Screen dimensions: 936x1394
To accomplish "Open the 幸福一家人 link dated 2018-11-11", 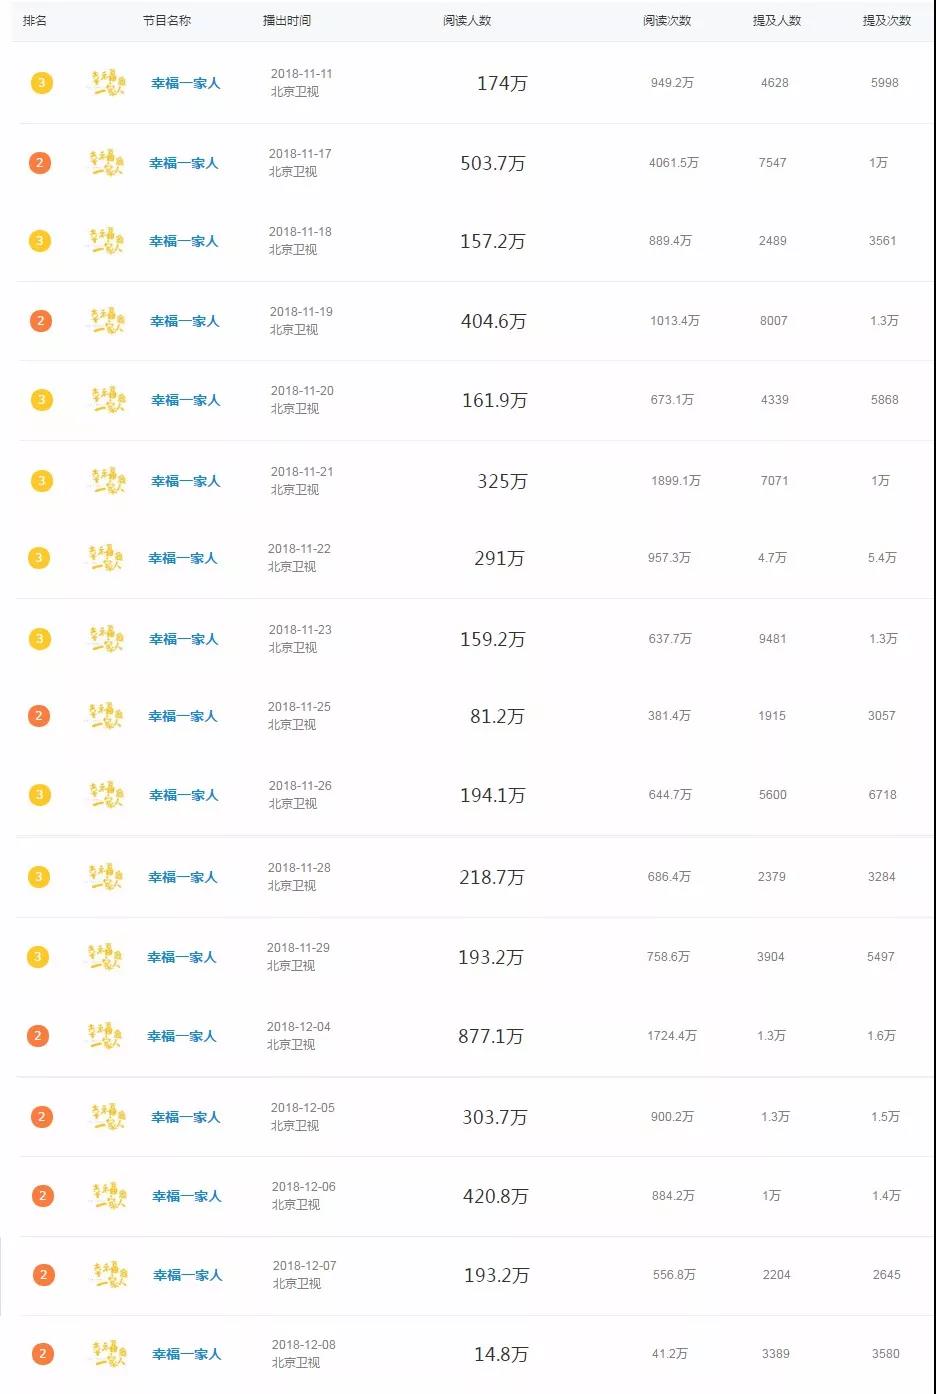I will (185, 83).
